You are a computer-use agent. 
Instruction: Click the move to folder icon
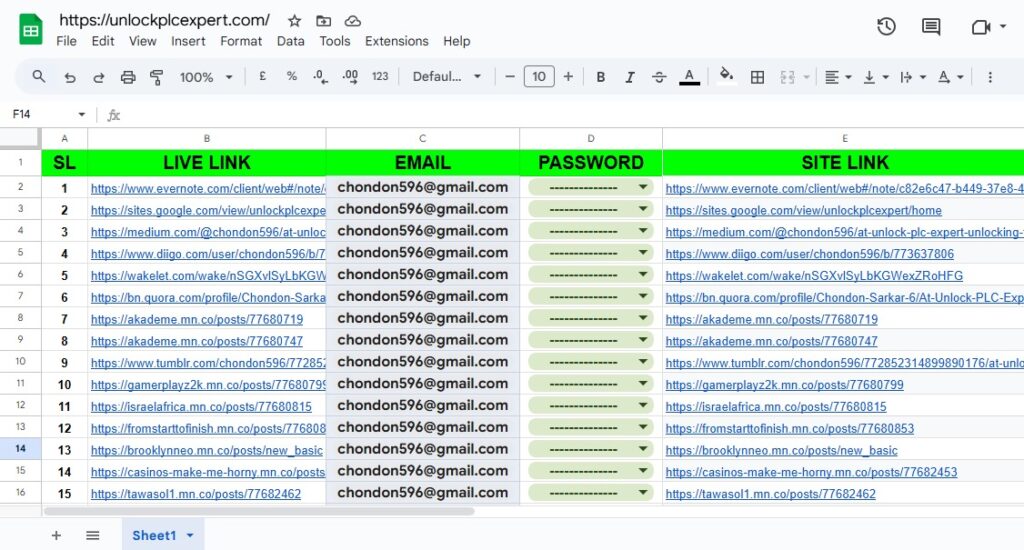[x=323, y=21]
